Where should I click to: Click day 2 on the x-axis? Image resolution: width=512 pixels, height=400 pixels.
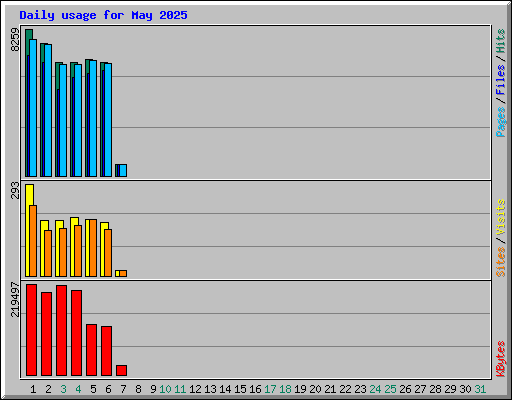click(x=48, y=389)
